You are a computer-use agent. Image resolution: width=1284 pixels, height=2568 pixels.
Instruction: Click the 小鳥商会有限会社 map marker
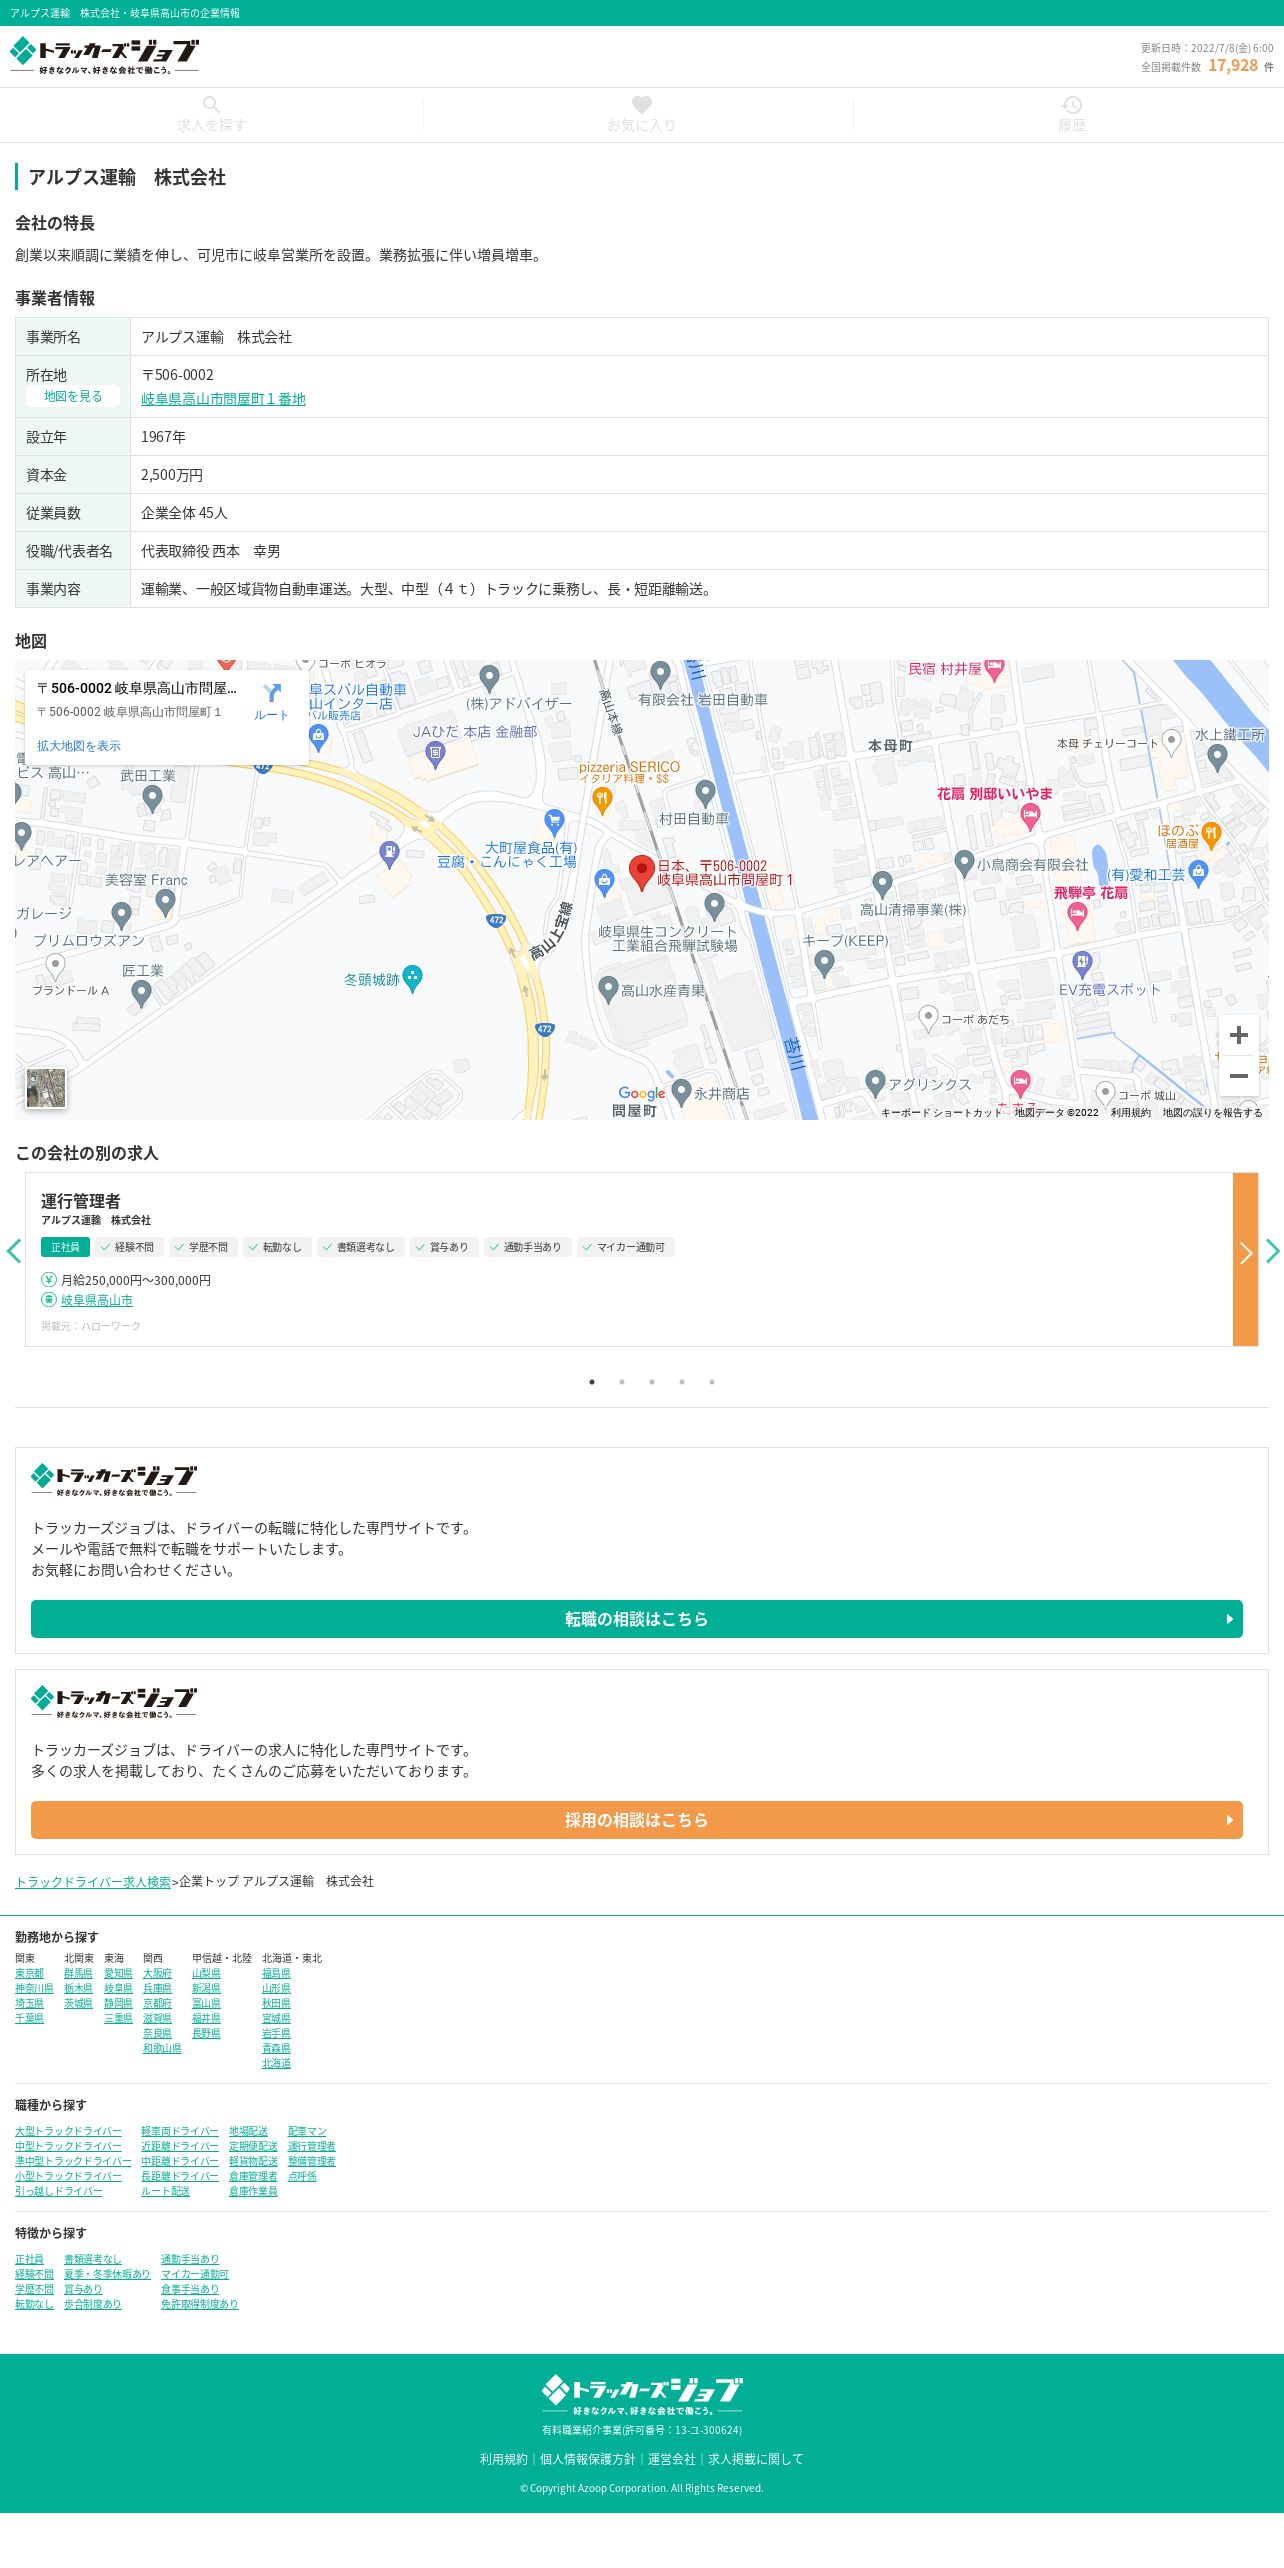[964, 862]
